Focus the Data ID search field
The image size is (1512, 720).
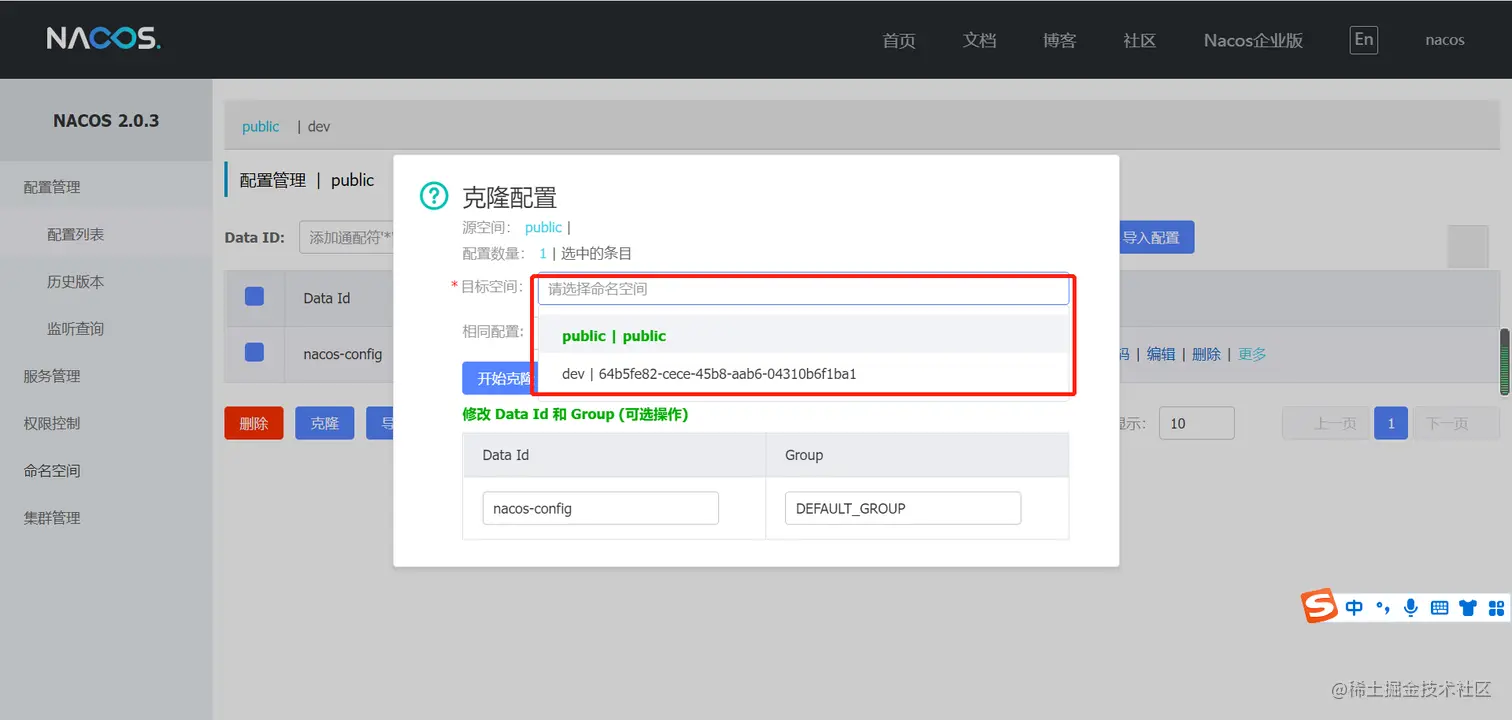(x=345, y=237)
